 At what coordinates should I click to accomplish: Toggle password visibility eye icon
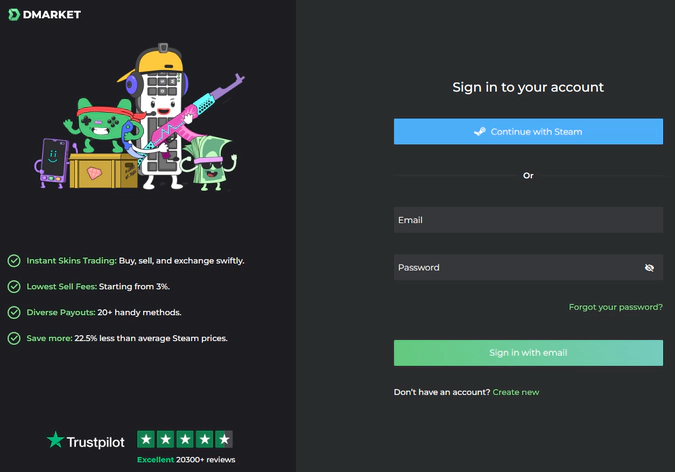(x=649, y=268)
